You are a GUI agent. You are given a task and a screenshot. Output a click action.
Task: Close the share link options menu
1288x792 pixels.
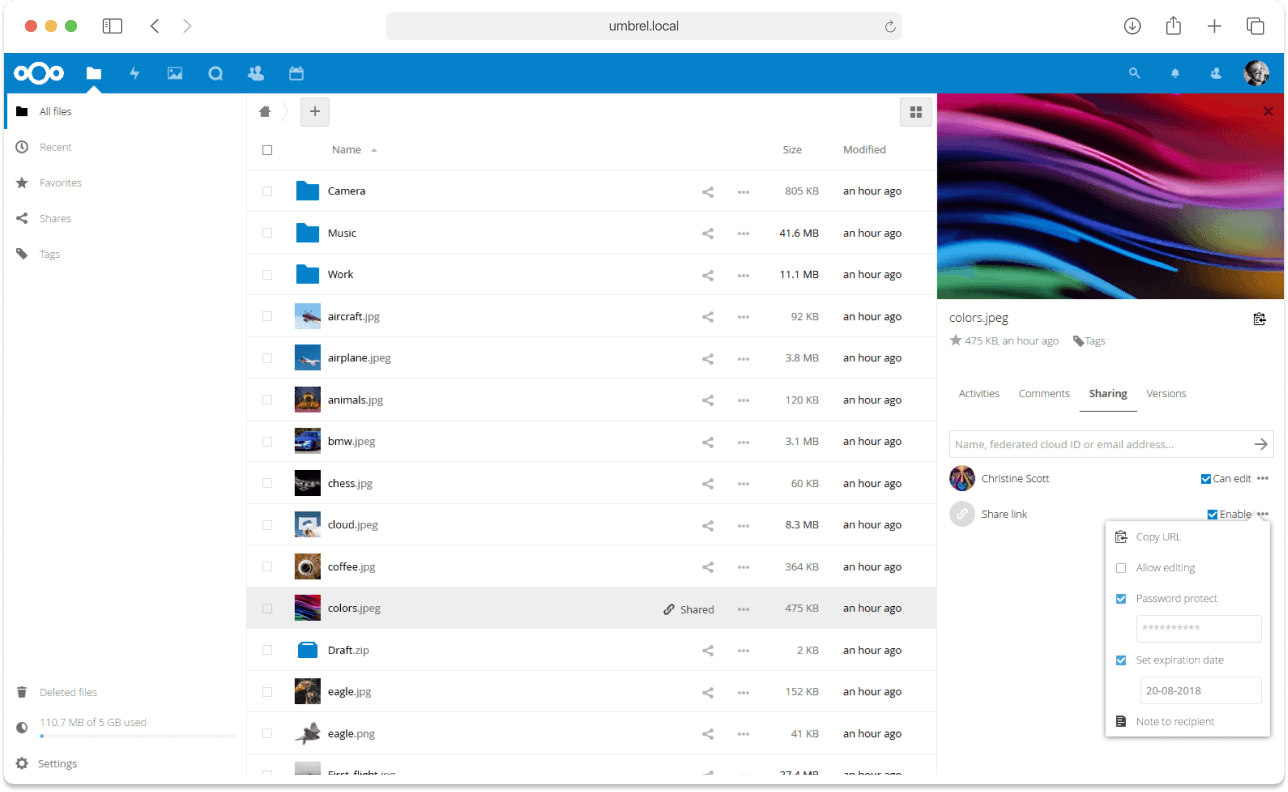(1263, 514)
